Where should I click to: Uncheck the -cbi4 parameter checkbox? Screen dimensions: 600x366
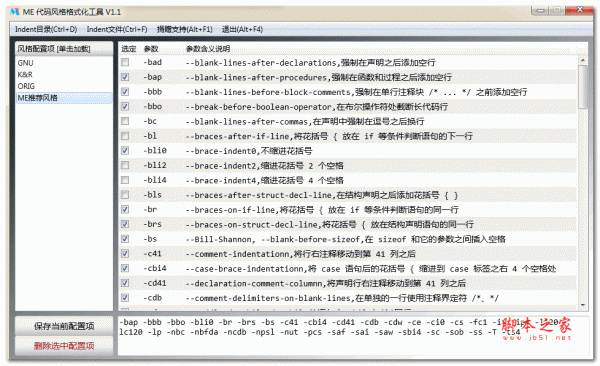[x=125, y=268]
